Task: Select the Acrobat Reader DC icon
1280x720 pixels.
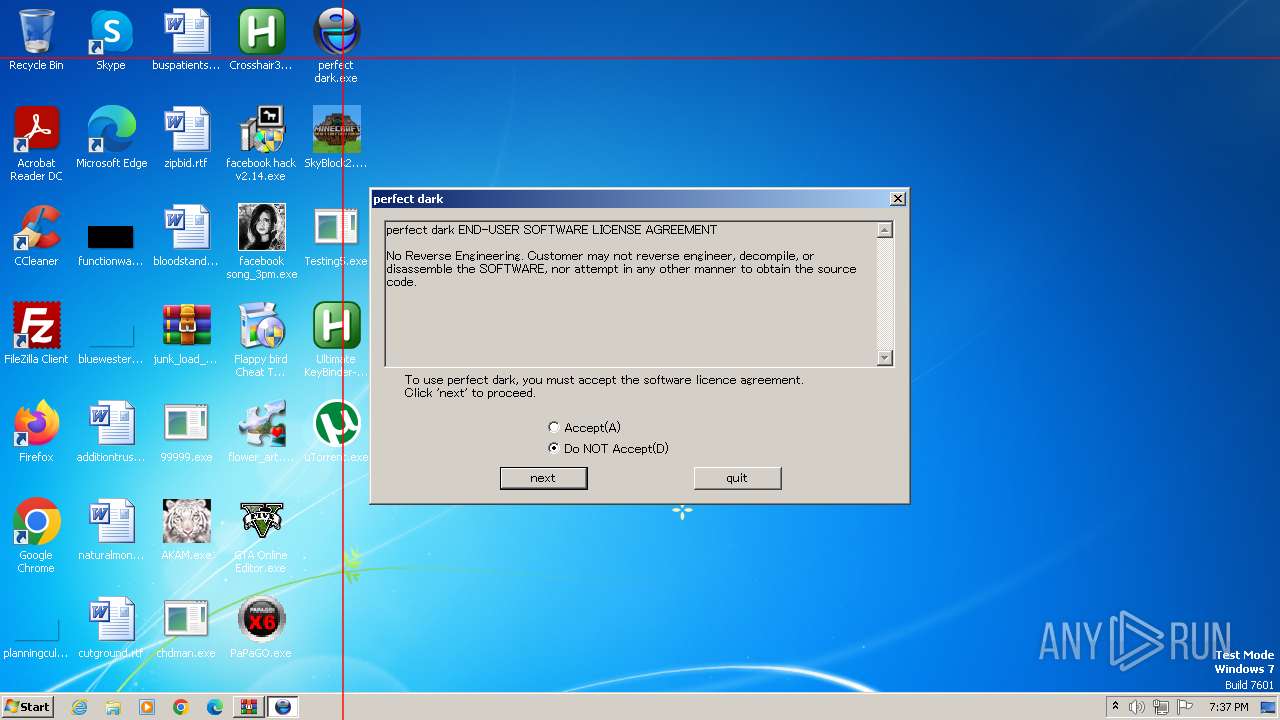Action: point(36,144)
